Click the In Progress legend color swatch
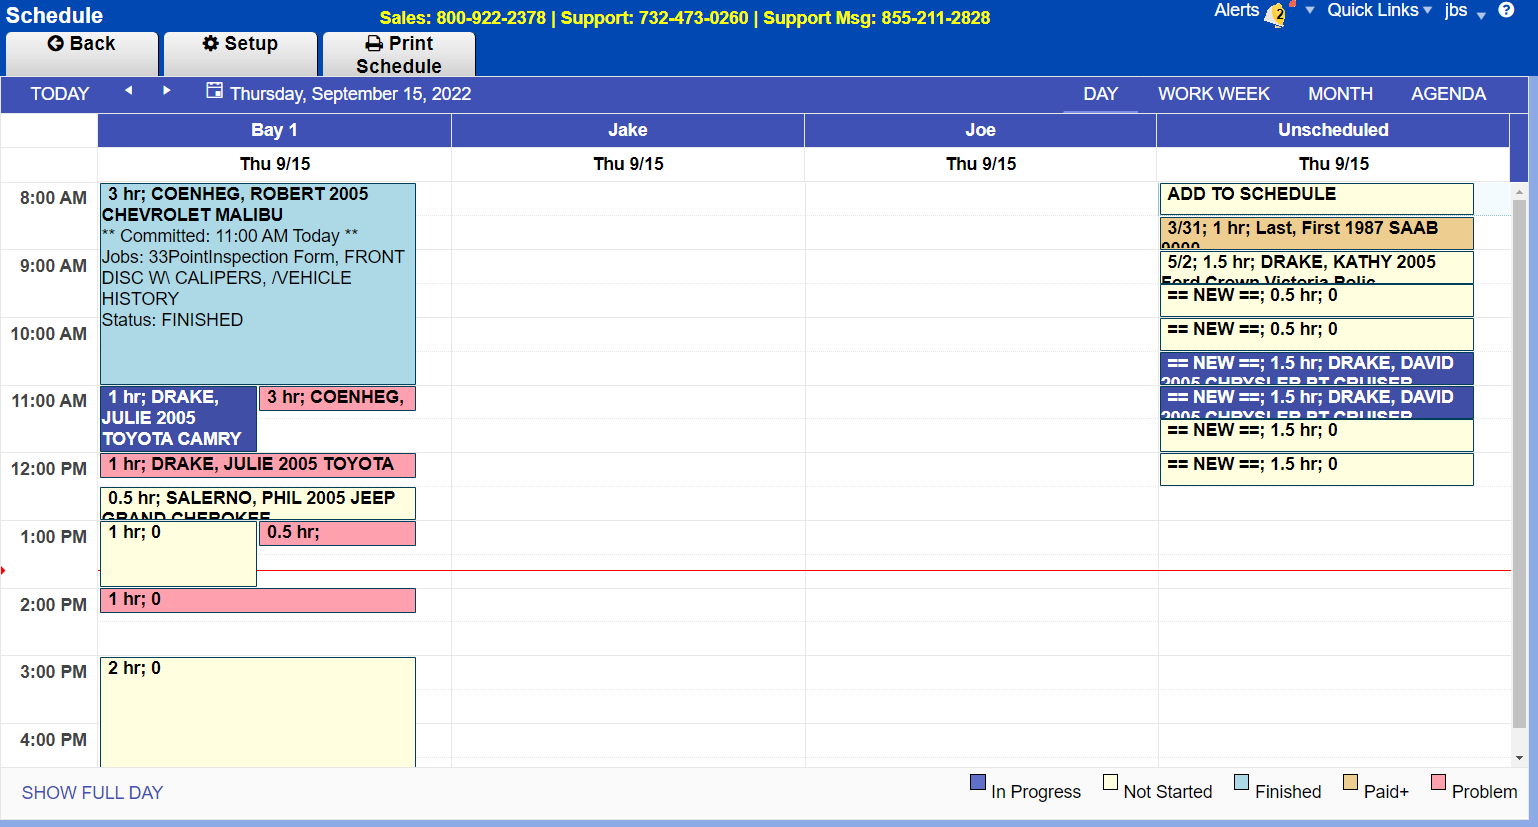 click(x=978, y=783)
